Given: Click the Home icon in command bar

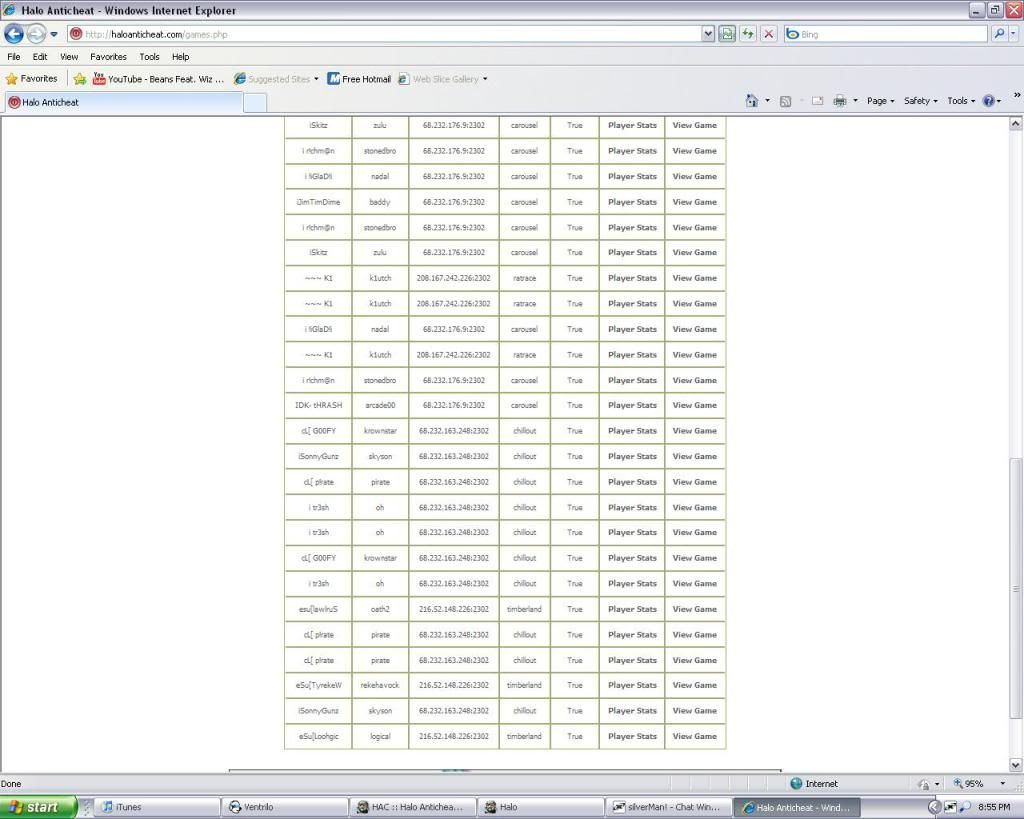Looking at the screenshot, I should tap(752, 101).
